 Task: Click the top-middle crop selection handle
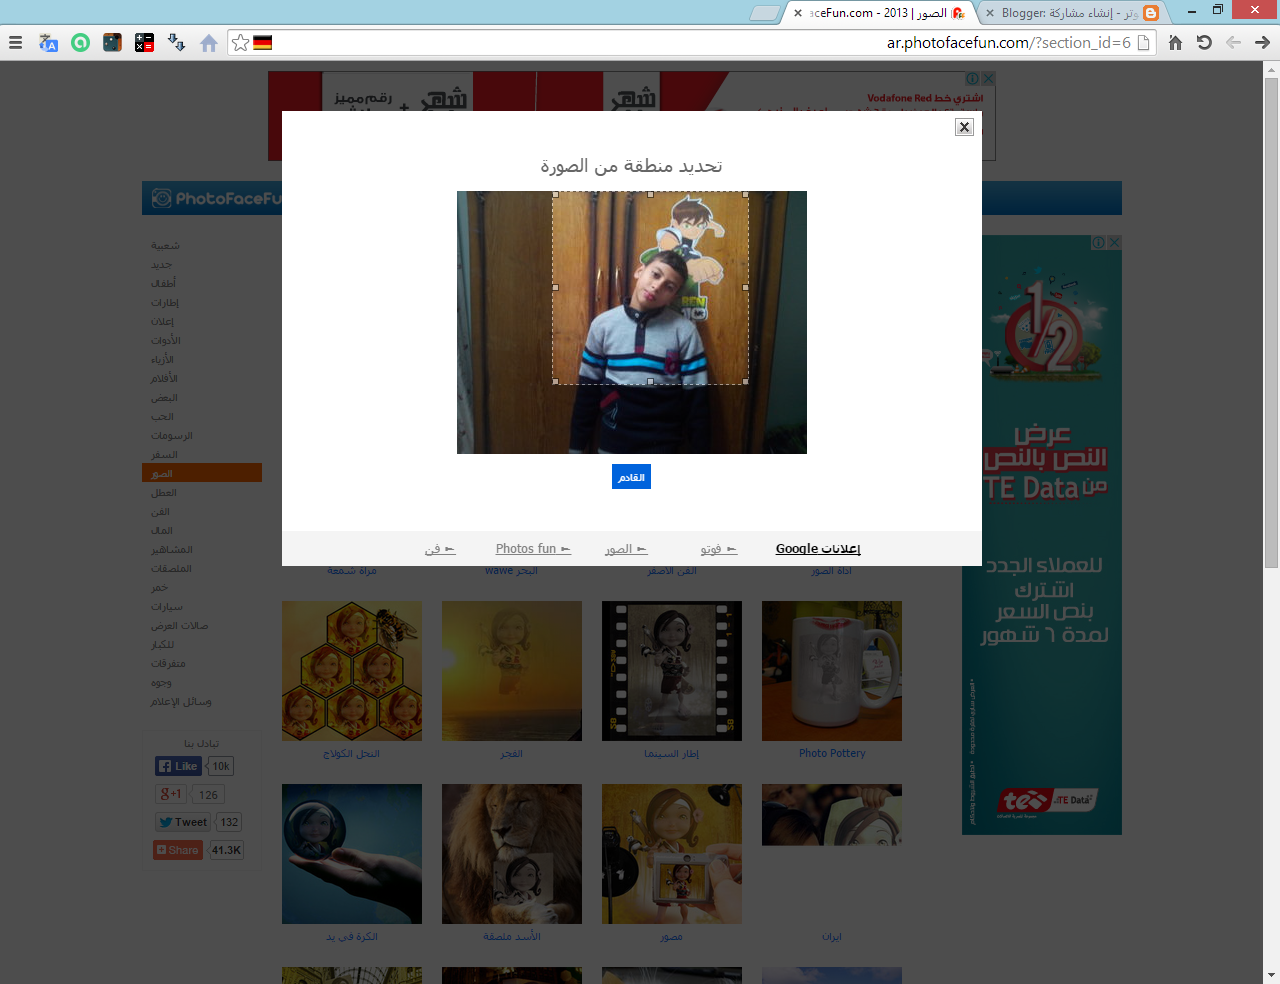point(650,193)
